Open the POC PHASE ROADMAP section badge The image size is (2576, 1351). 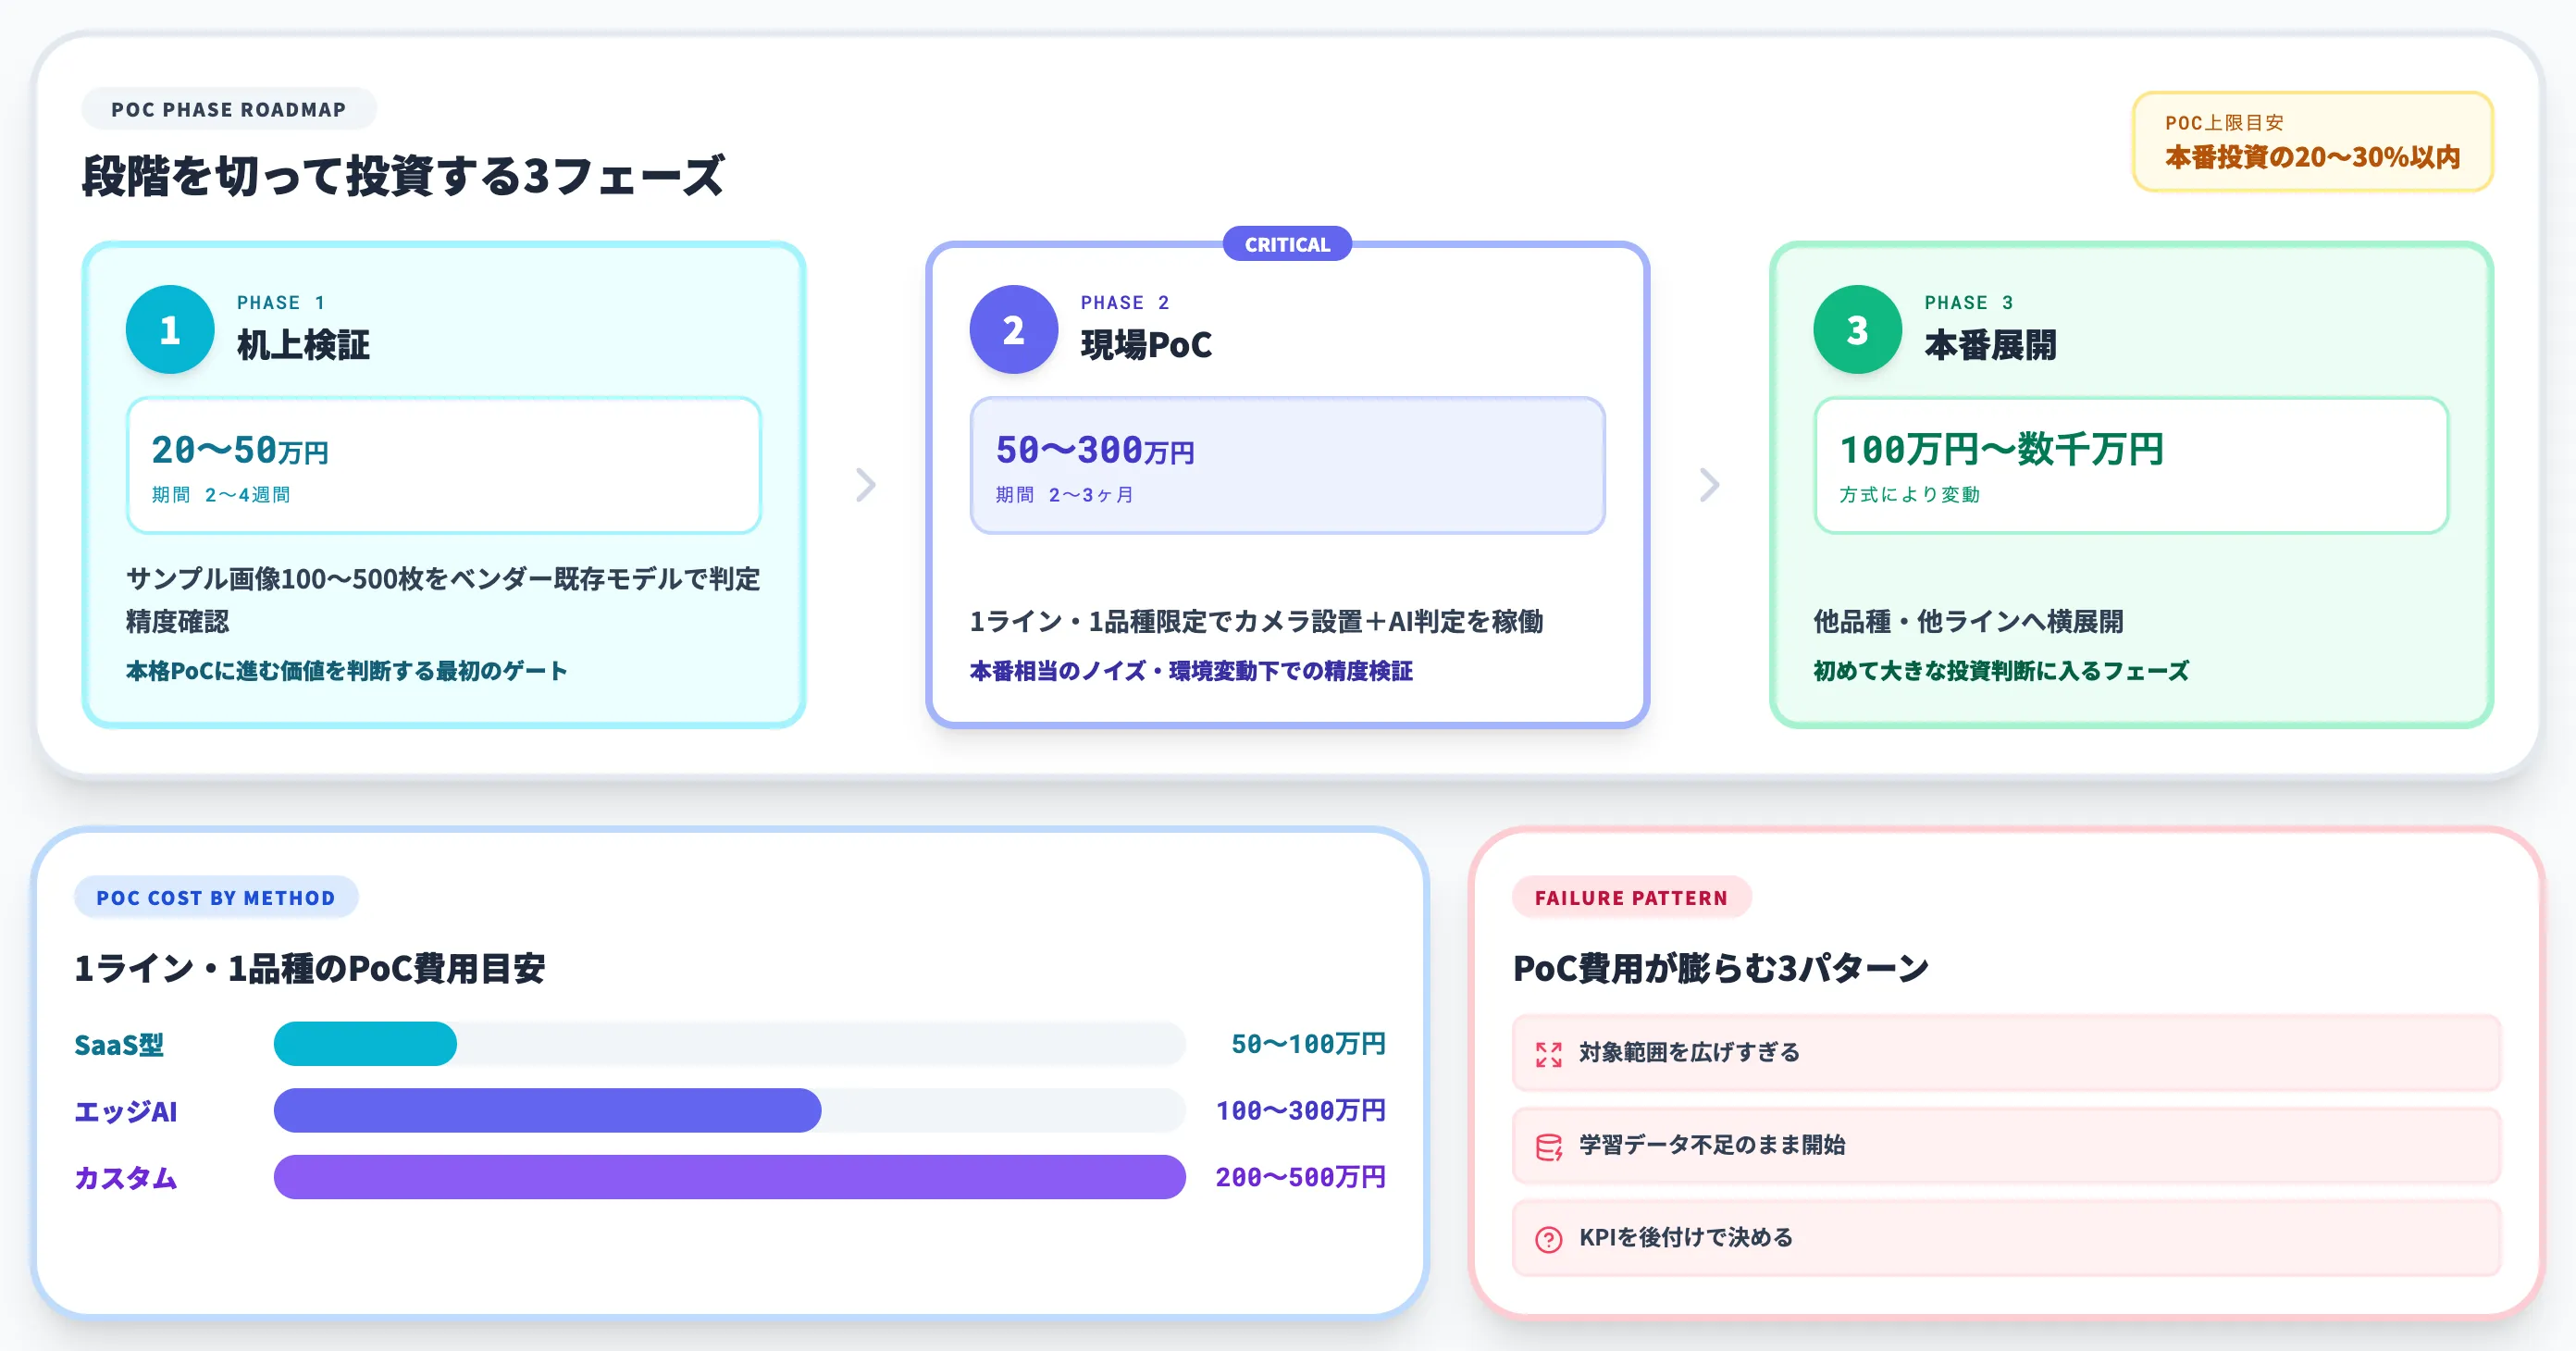pyautogui.click(x=228, y=109)
